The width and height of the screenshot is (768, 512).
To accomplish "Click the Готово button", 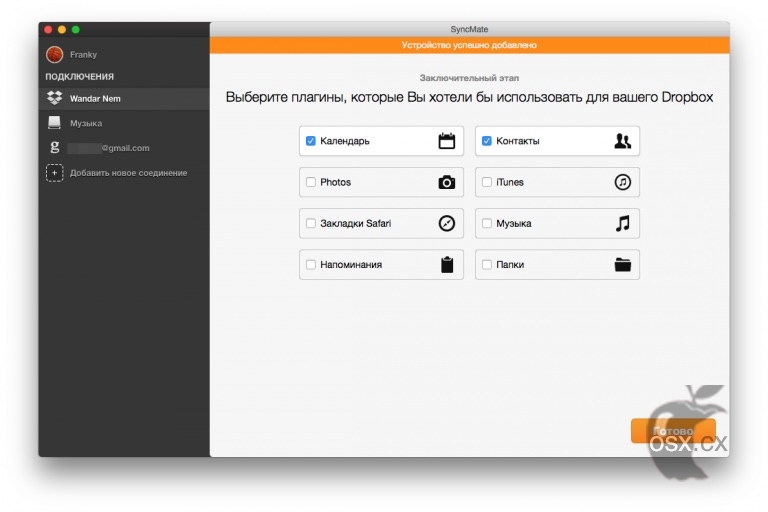I will [673, 431].
